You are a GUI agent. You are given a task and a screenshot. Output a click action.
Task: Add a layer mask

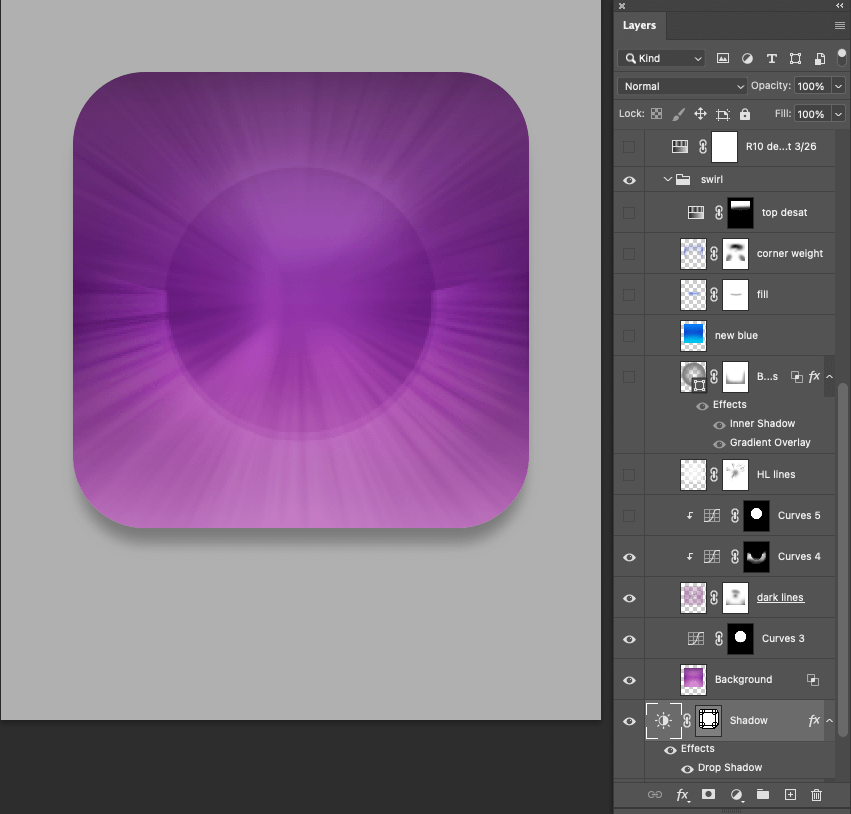709,795
